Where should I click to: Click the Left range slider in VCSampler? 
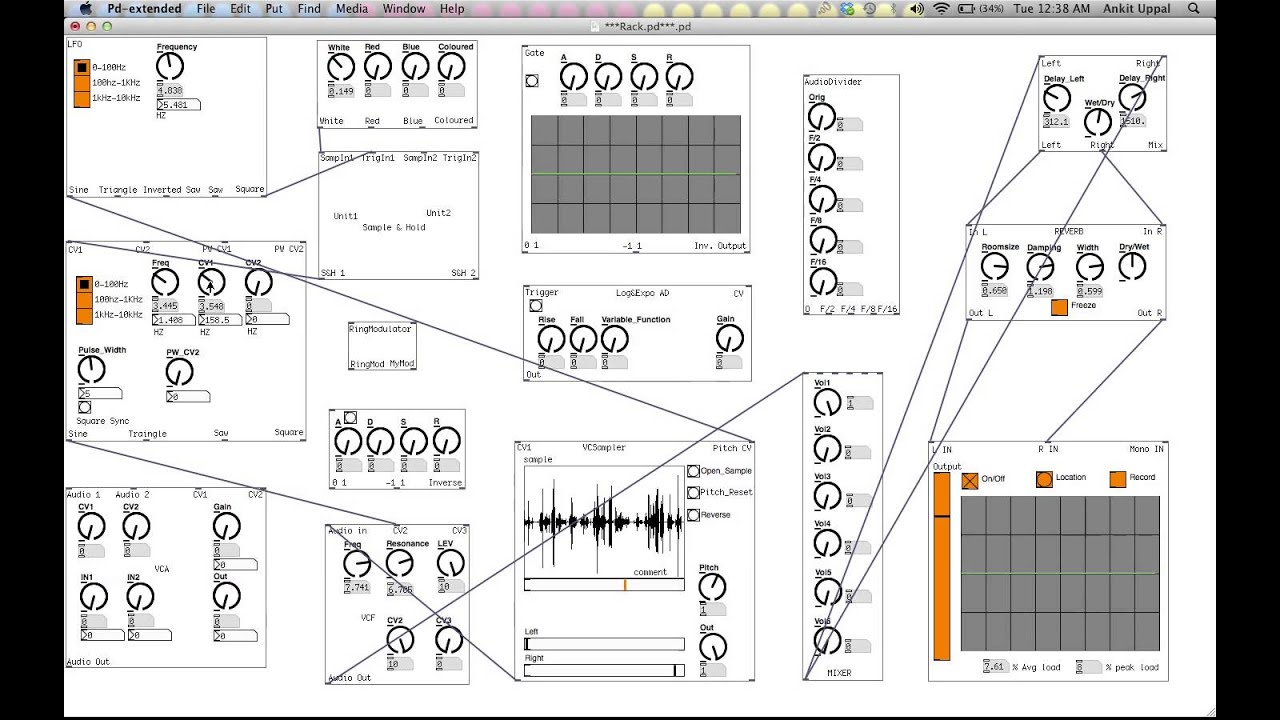click(604, 644)
